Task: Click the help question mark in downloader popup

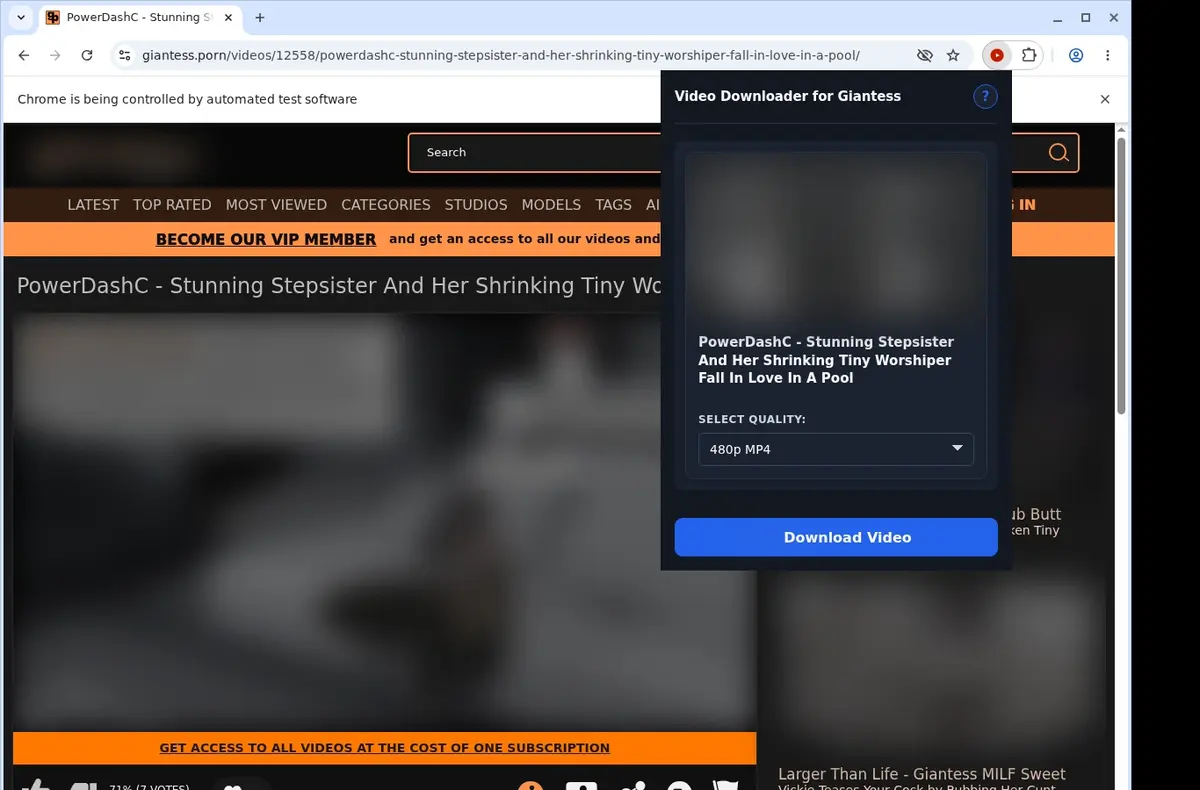Action: click(985, 96)
